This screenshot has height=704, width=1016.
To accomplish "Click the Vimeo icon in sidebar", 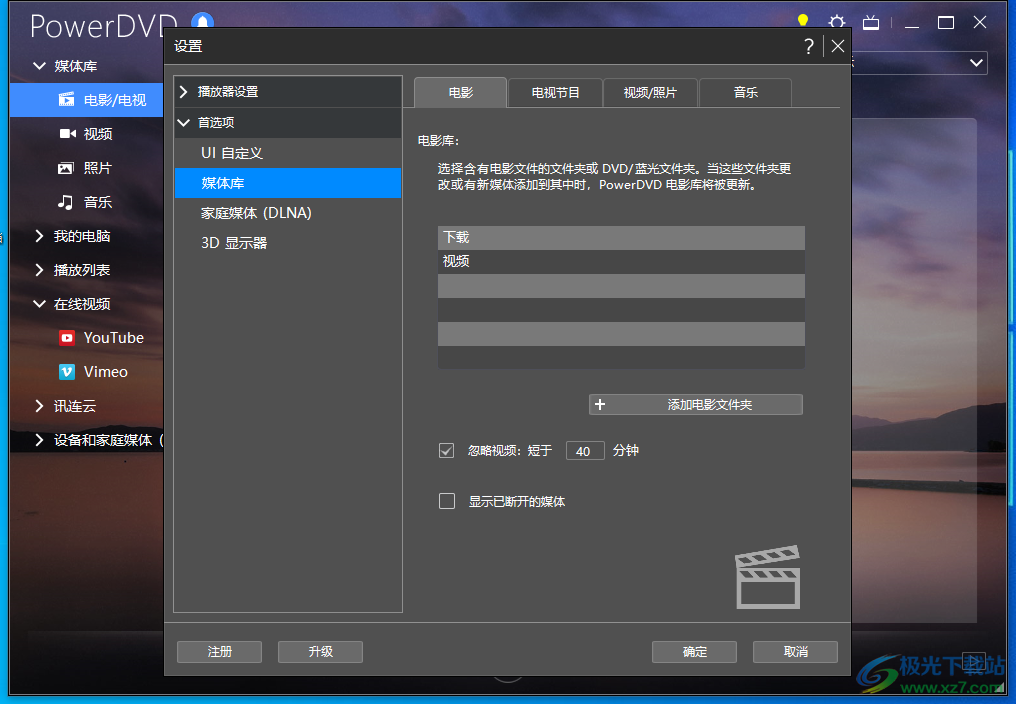I will click(x=67, y=371).
